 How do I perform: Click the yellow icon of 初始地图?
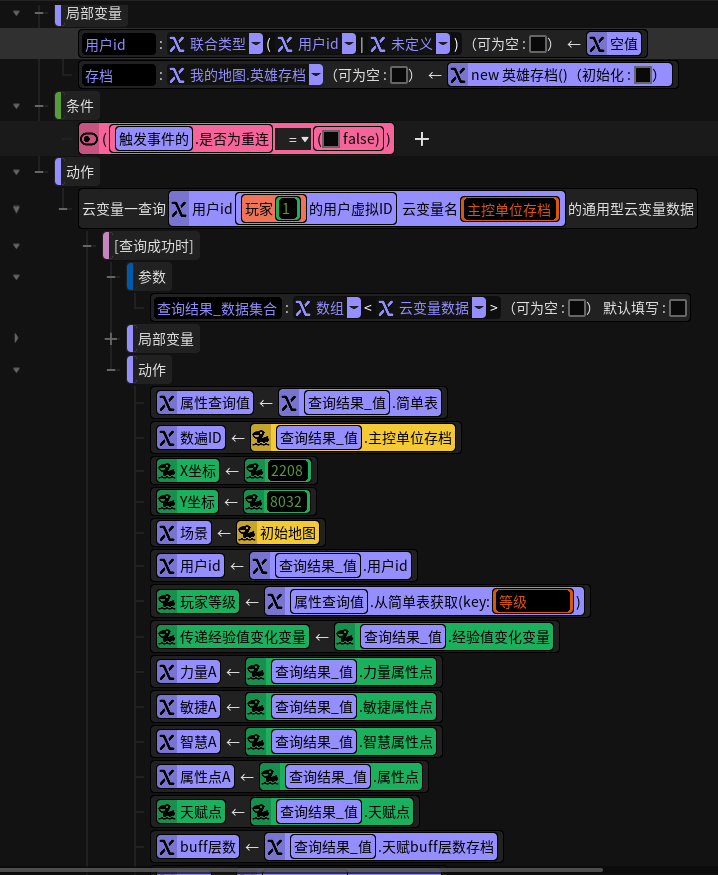pyautogui.click(x=247, y=533)
